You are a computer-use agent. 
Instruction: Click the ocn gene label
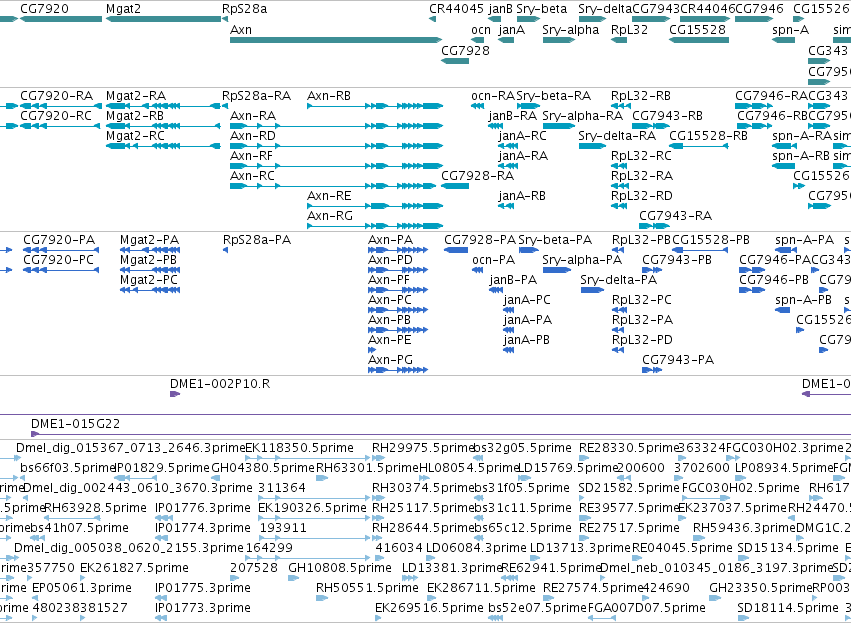[481, 30]
